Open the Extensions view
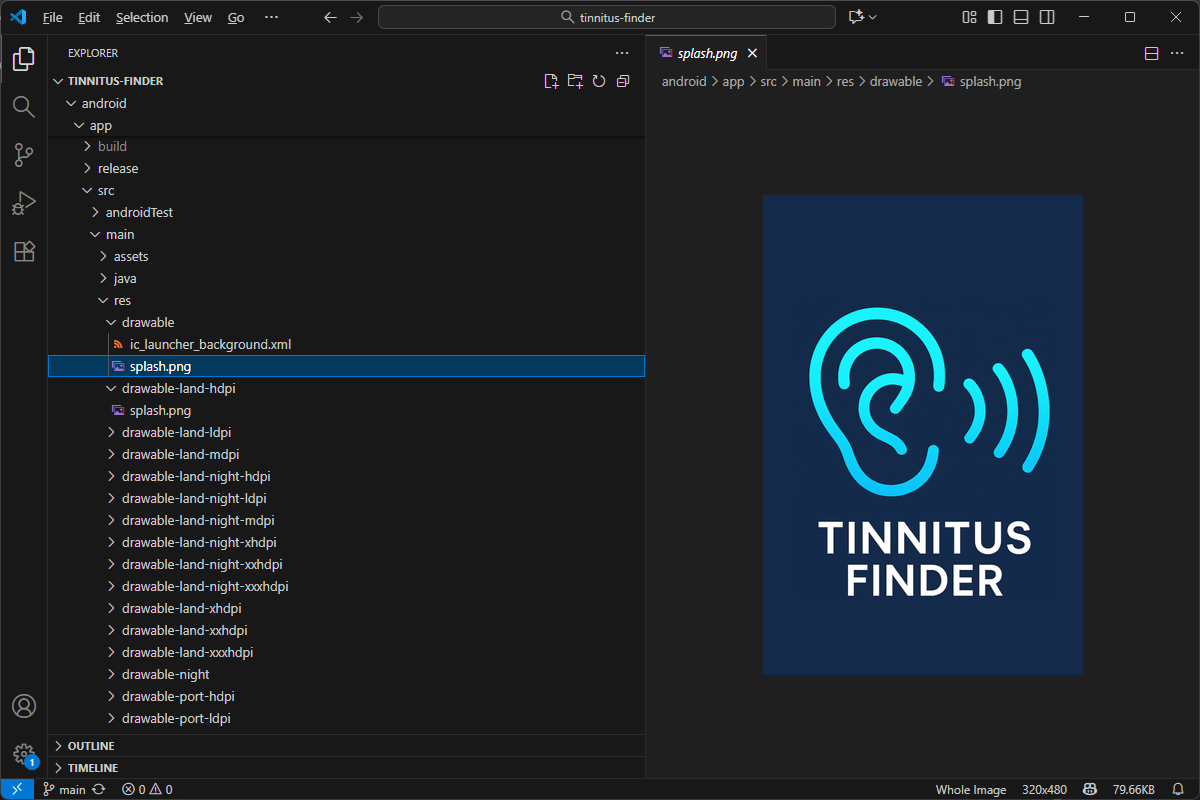 click(24, 251)
